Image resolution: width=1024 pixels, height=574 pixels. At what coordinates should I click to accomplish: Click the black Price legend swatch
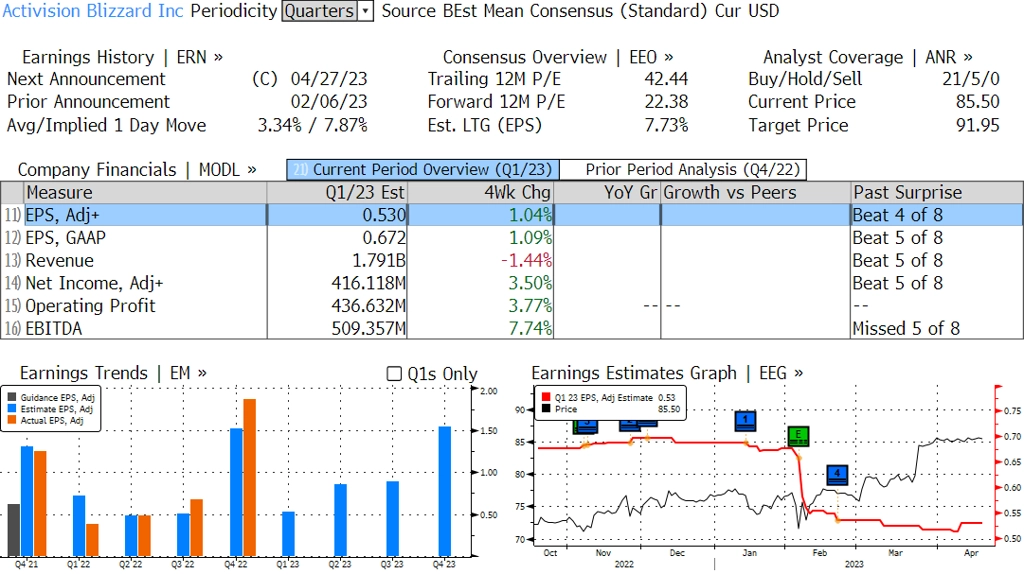point(546,409)
